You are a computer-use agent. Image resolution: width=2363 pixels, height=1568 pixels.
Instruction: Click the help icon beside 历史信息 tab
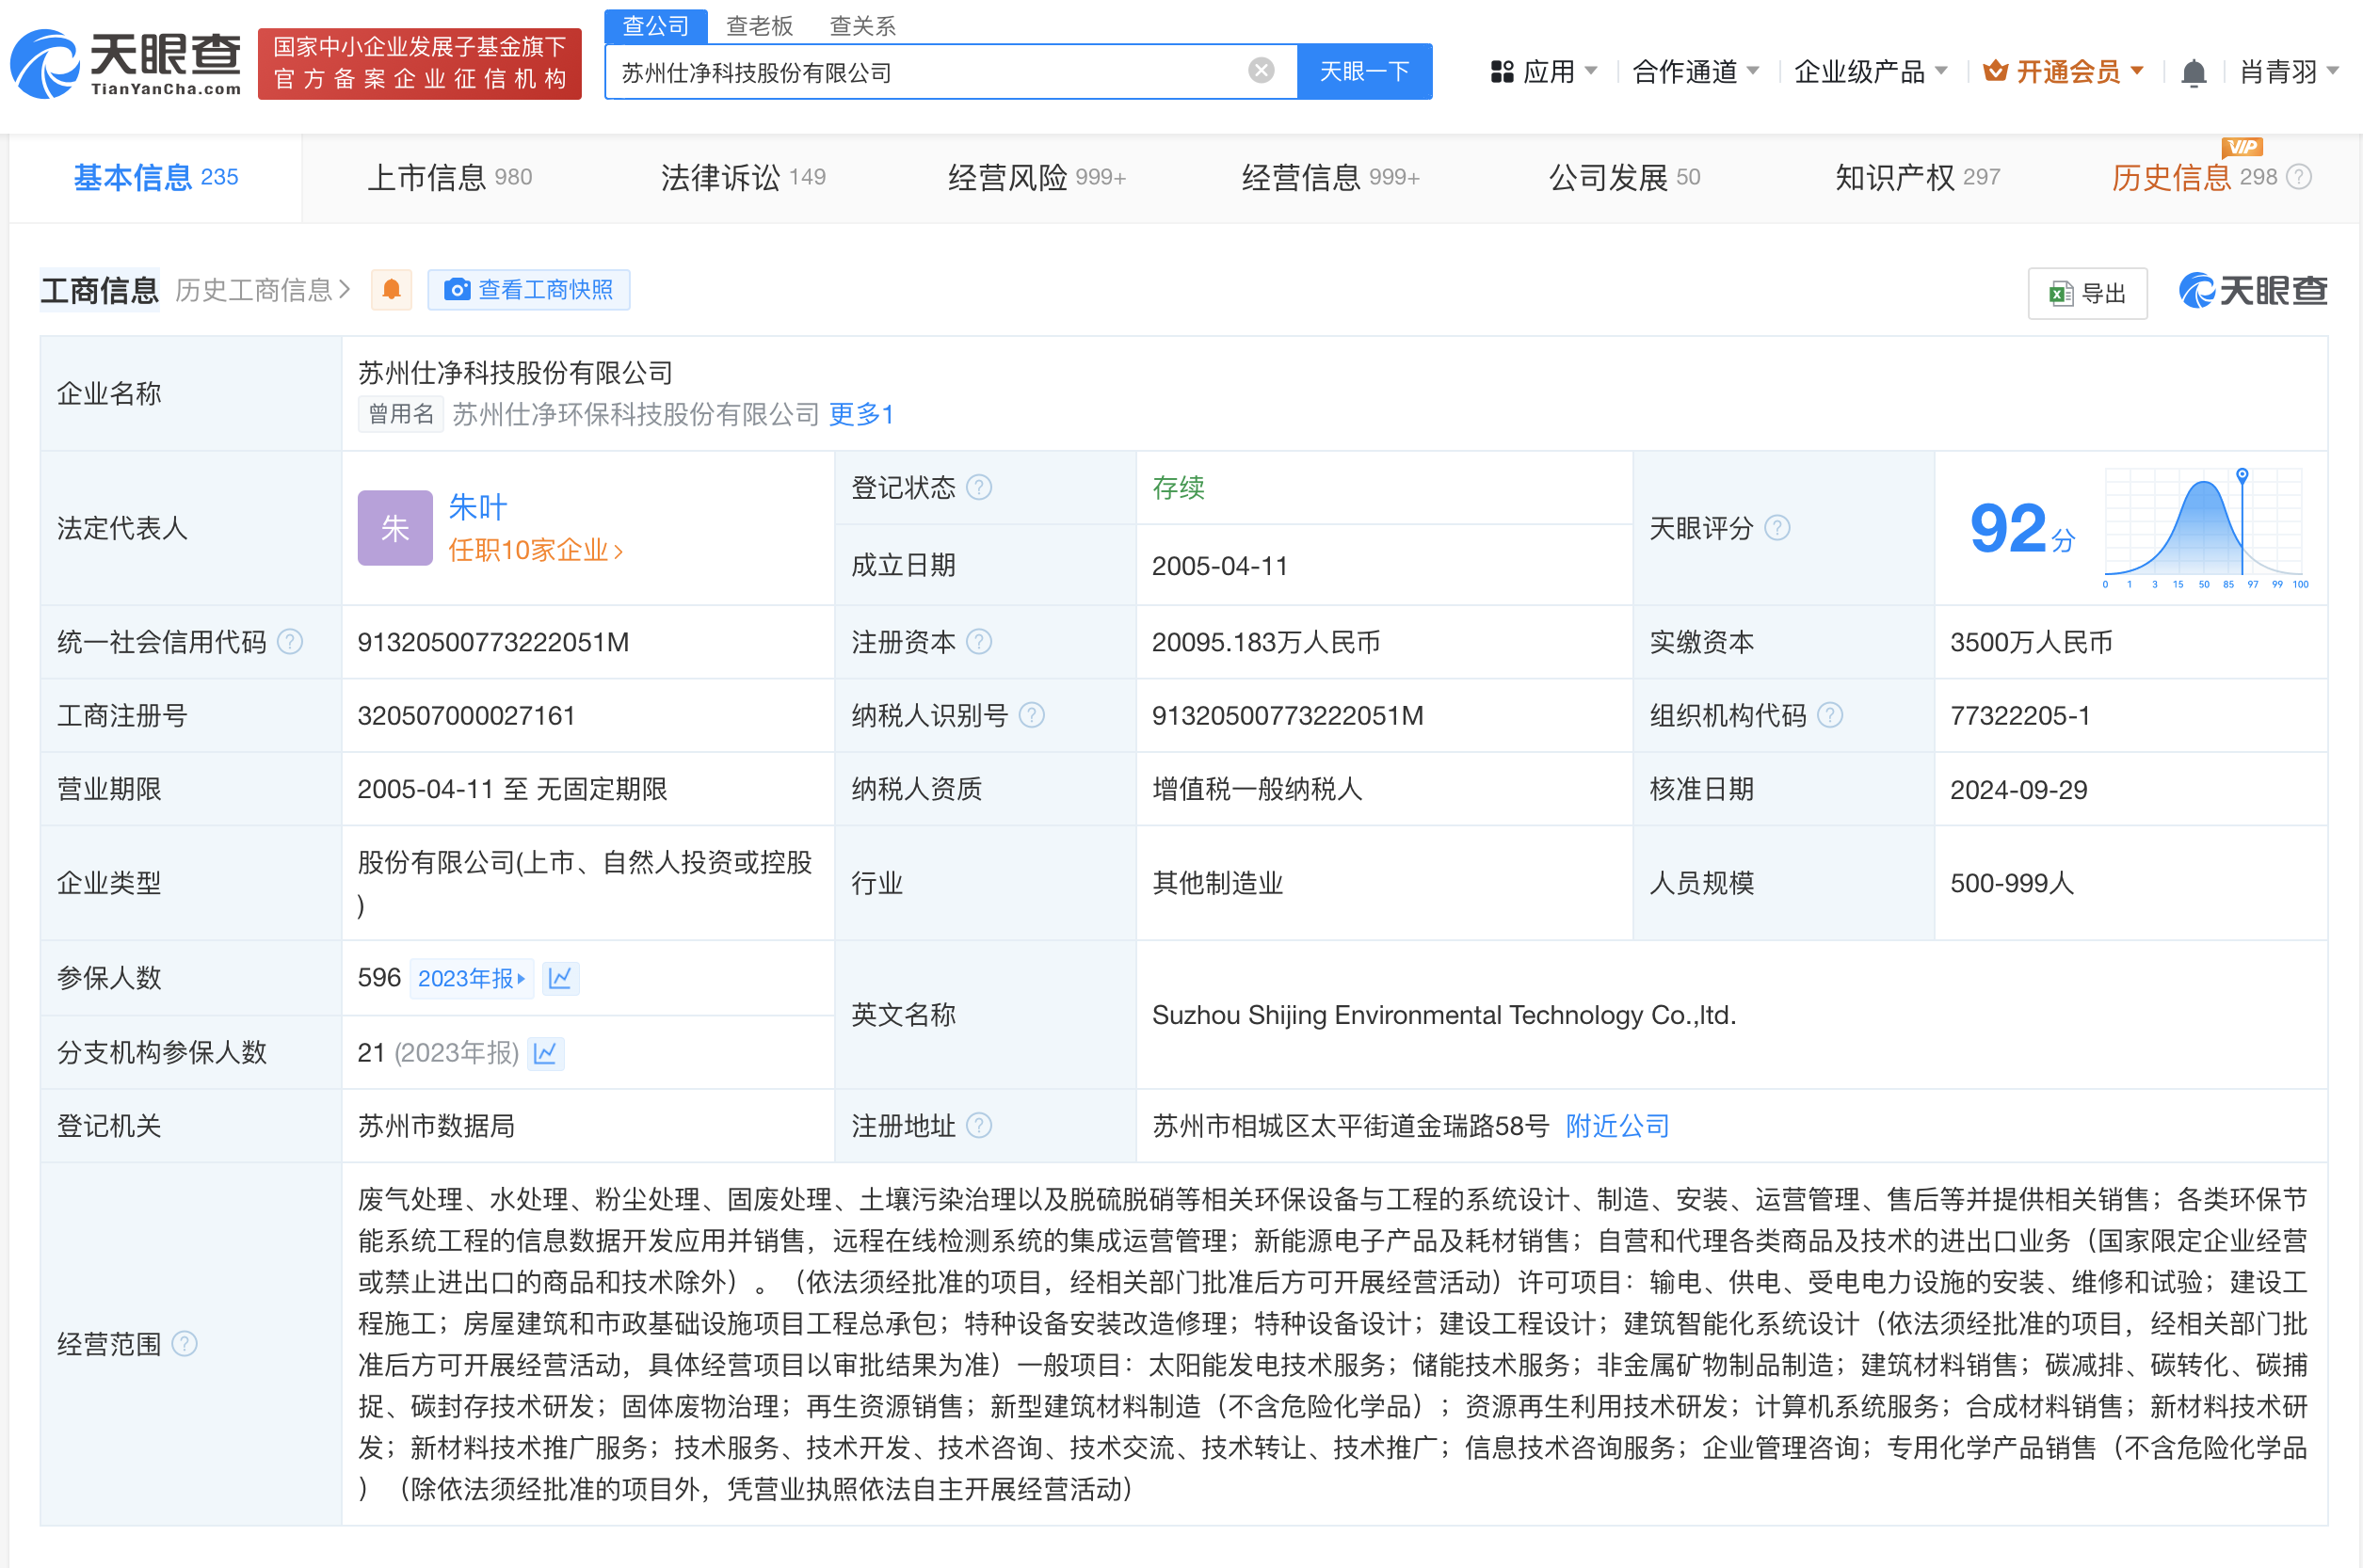coord(2299,177)
